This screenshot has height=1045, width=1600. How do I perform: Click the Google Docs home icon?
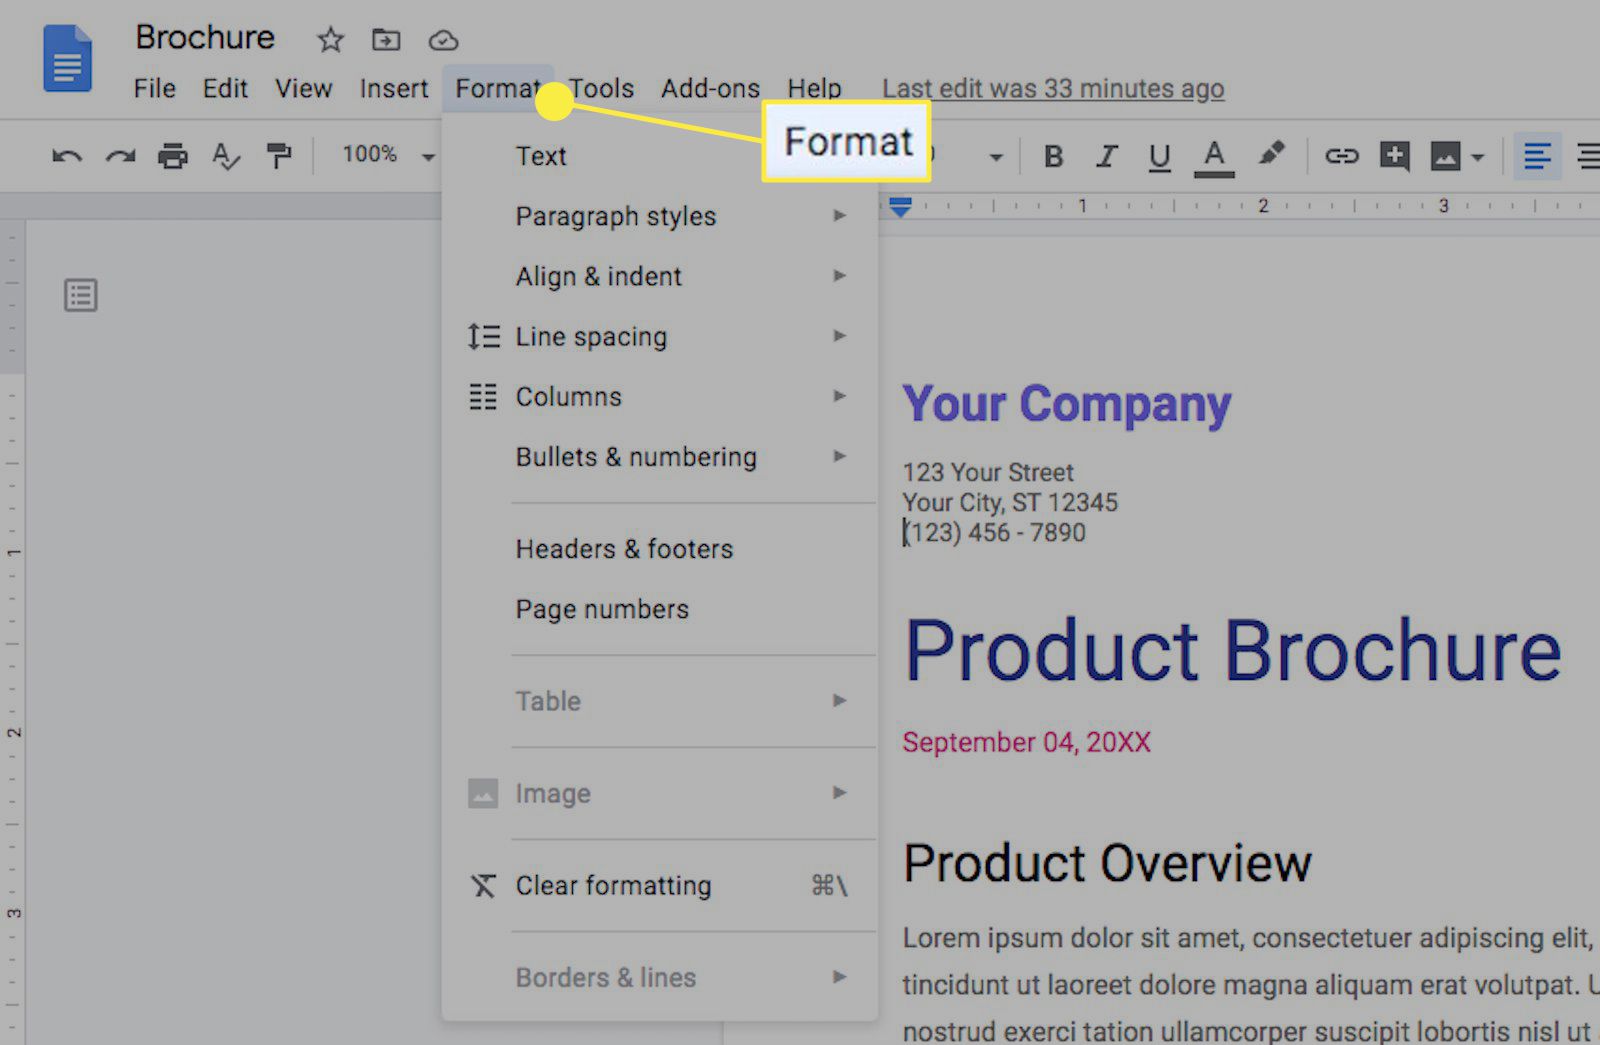click(x=67, y=59)
